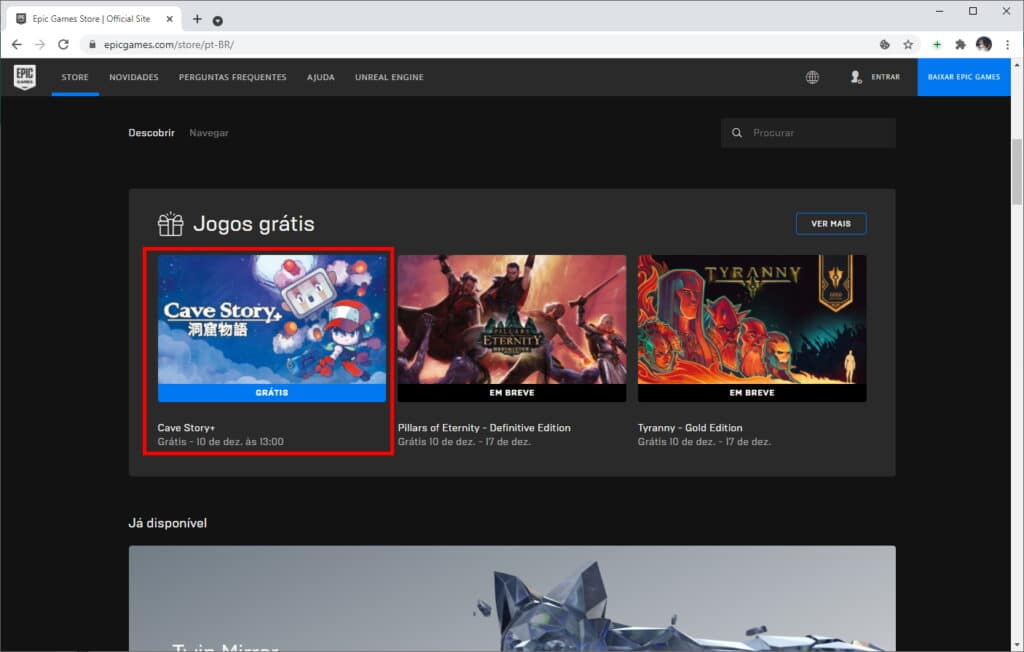Click the cookie icon in the address bar
Viewport: 1024px width, 652px height.
885,44
